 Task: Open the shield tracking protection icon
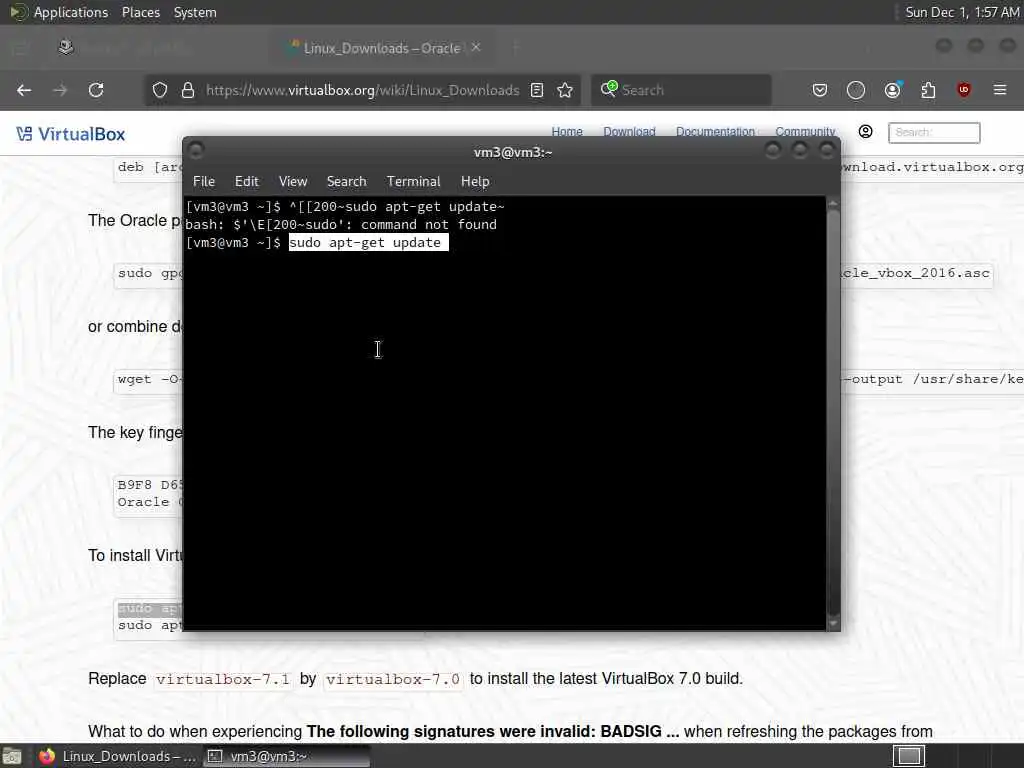pyautogui.click(x=159, y=90)
